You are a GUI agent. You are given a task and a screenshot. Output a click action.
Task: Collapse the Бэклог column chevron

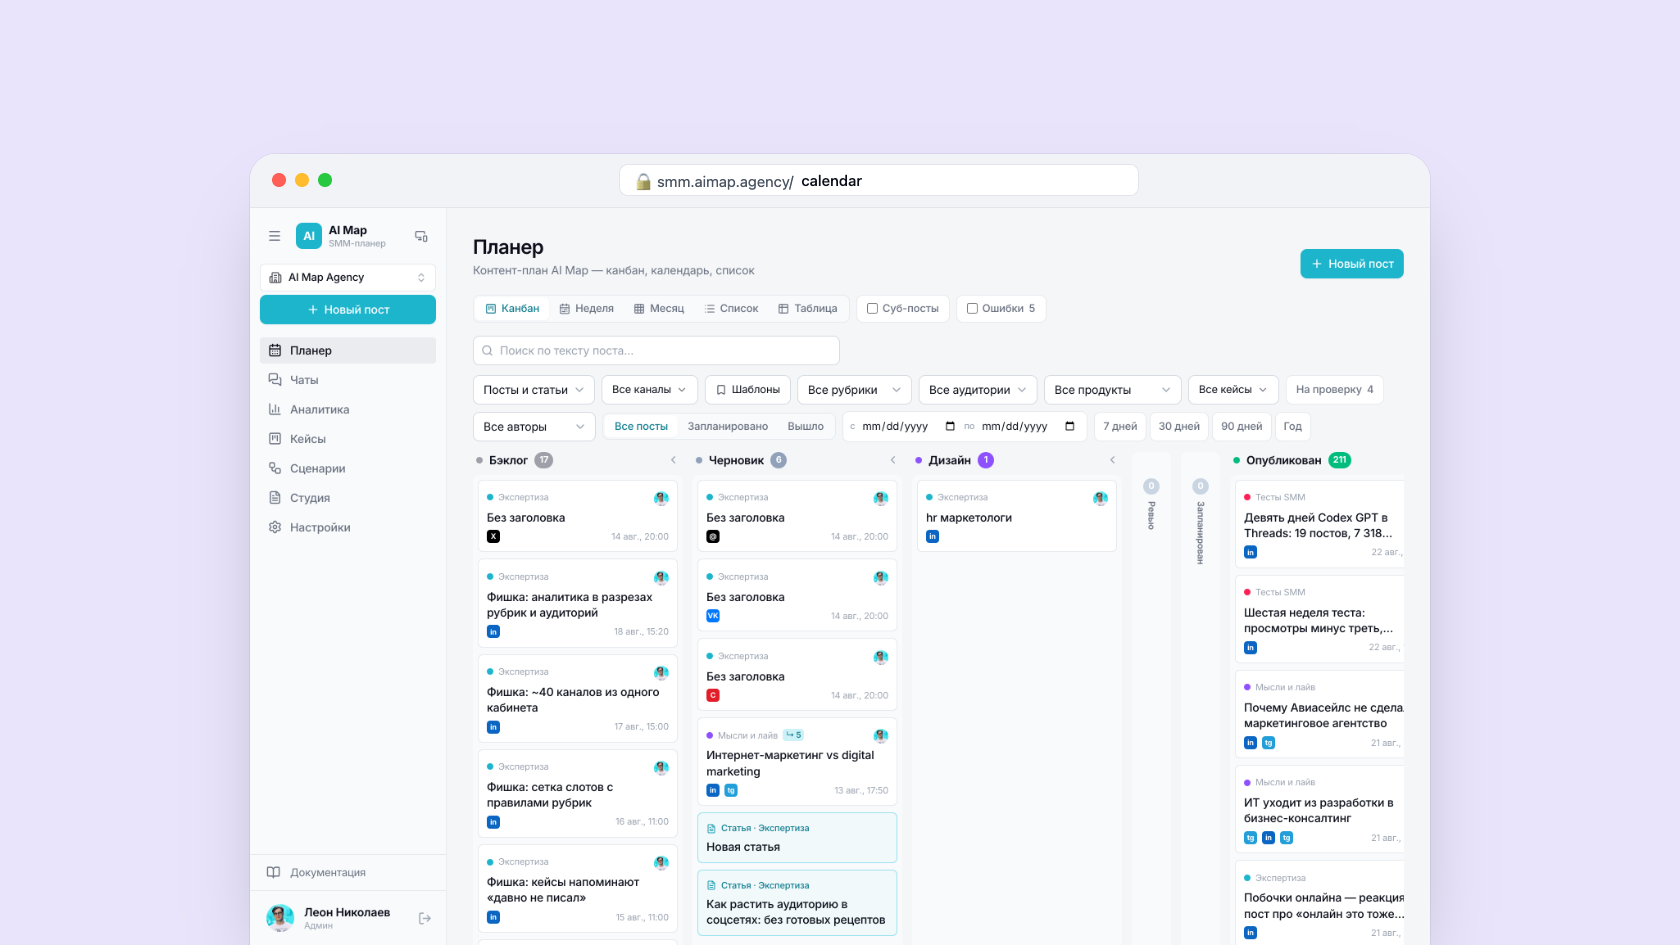coord(673,460)
